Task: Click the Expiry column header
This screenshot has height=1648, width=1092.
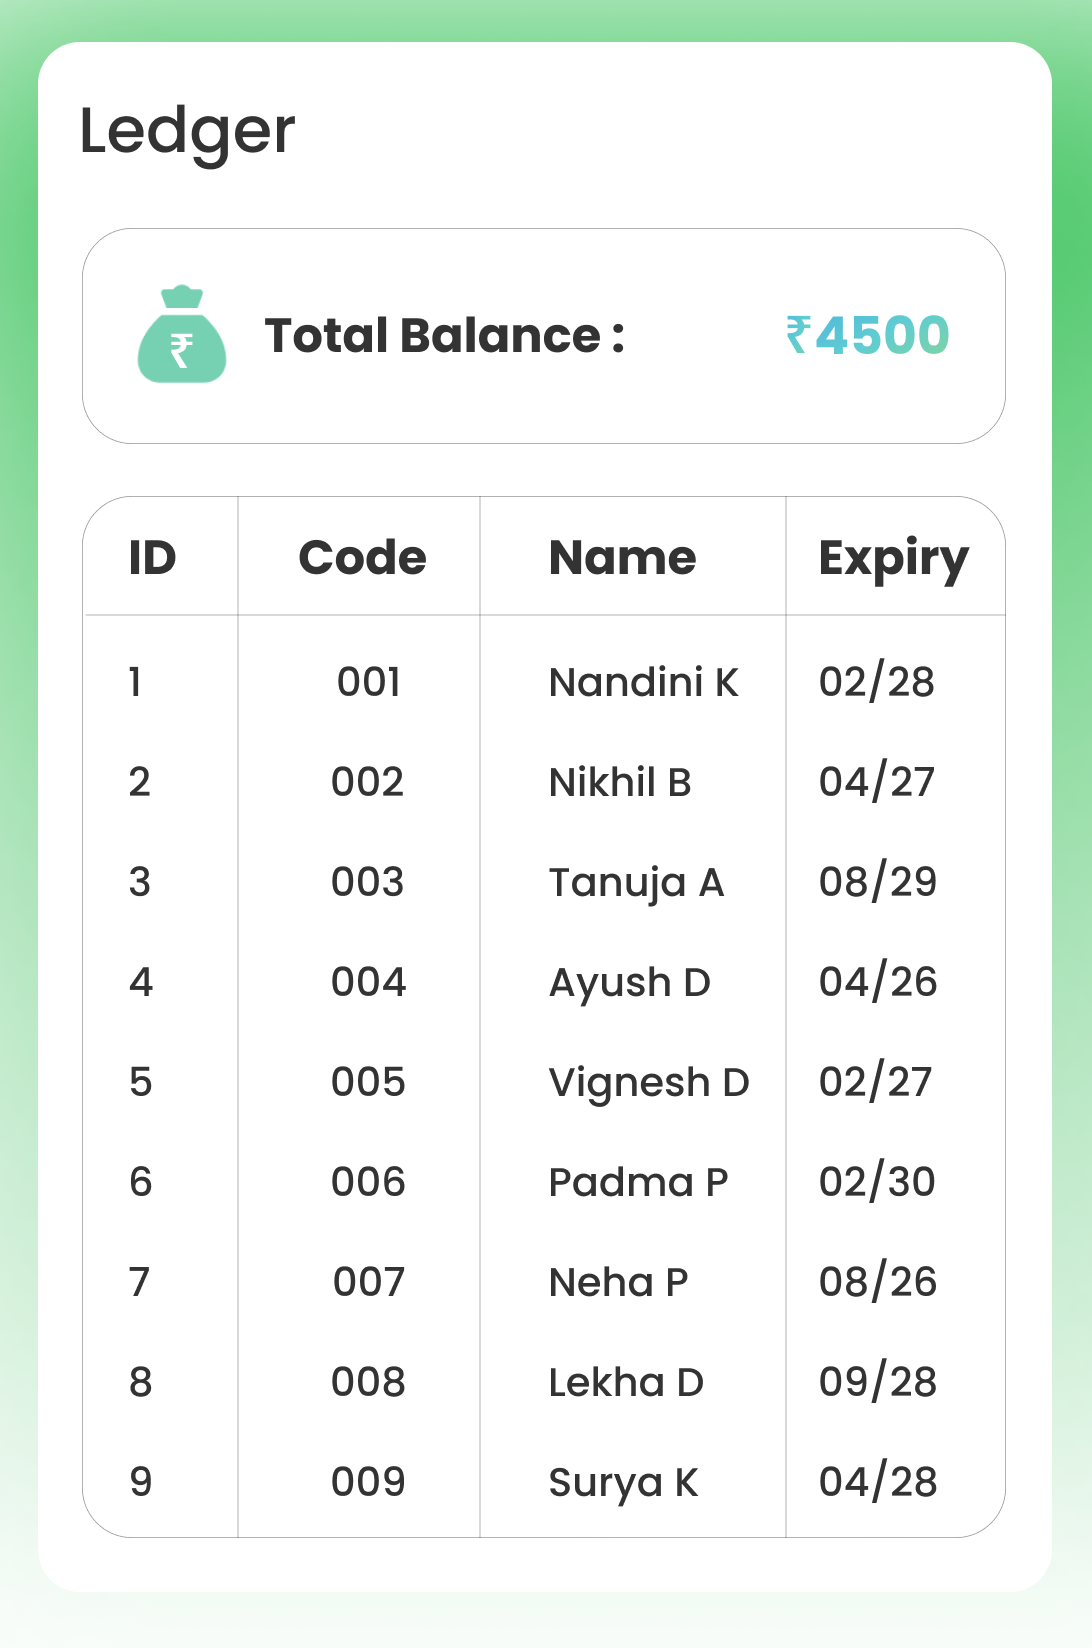Action: 893,559
